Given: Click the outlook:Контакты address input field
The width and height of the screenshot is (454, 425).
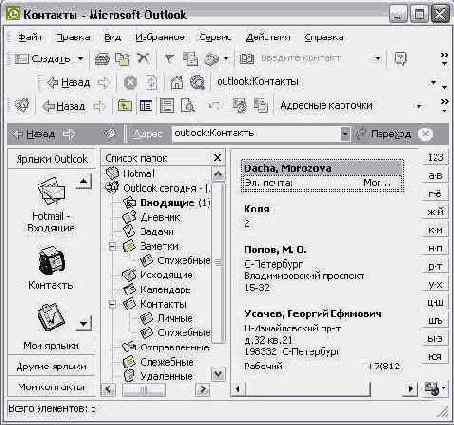Looking at the screenshot, I should click(x=257, y=134).
